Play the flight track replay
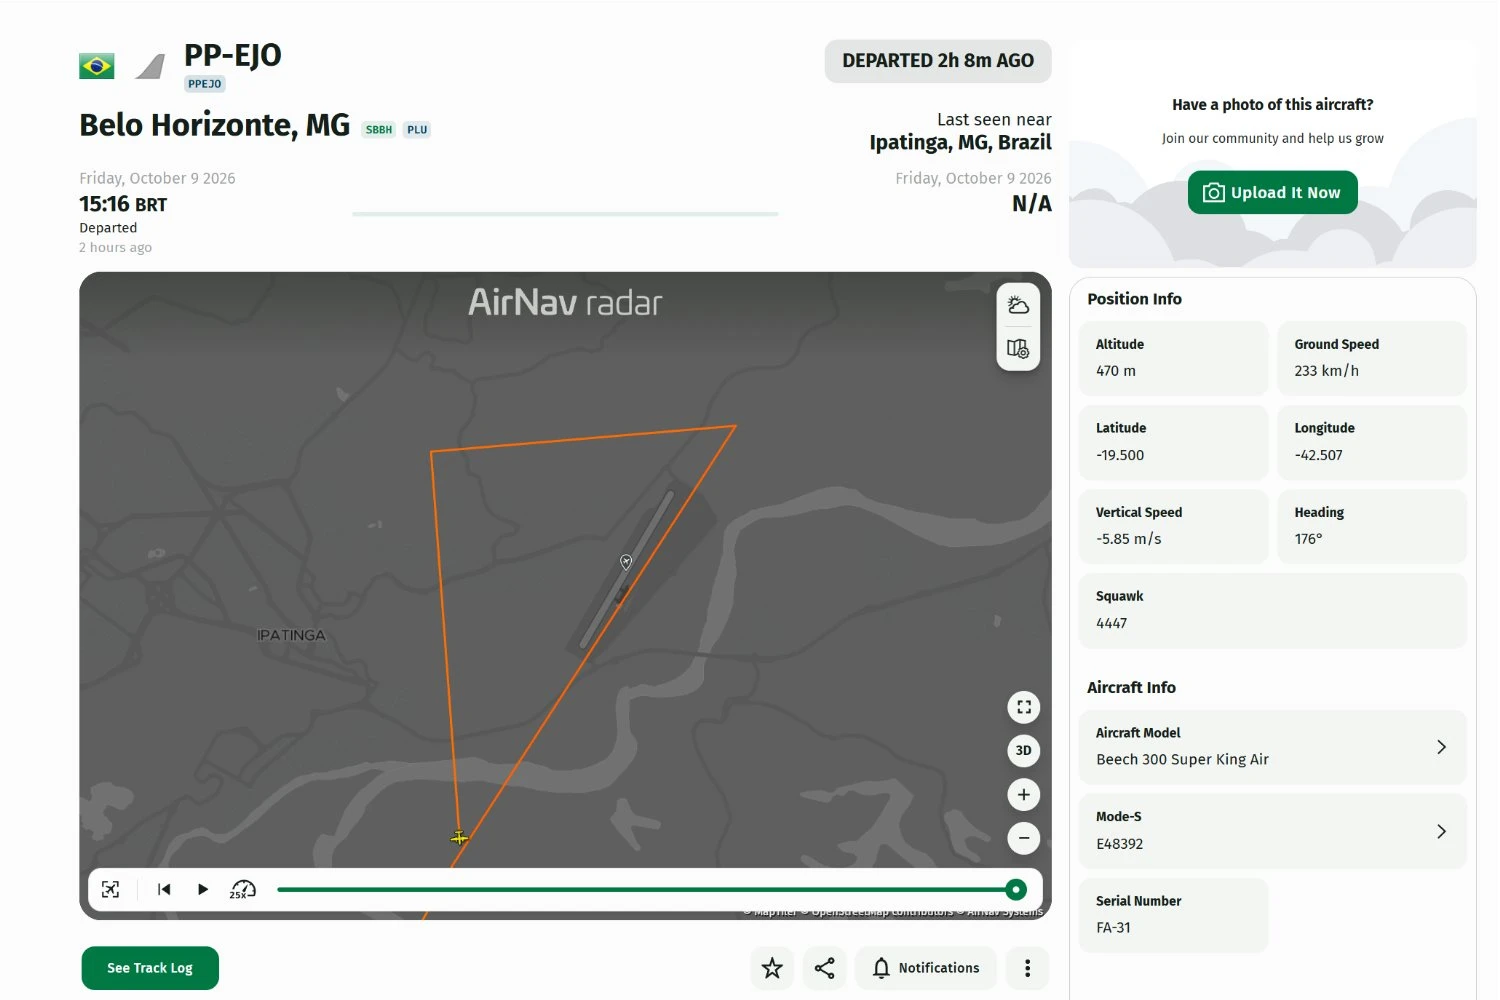This screenshot has height=1000, width=1500. pyautogui.click(x=203, y=889)
